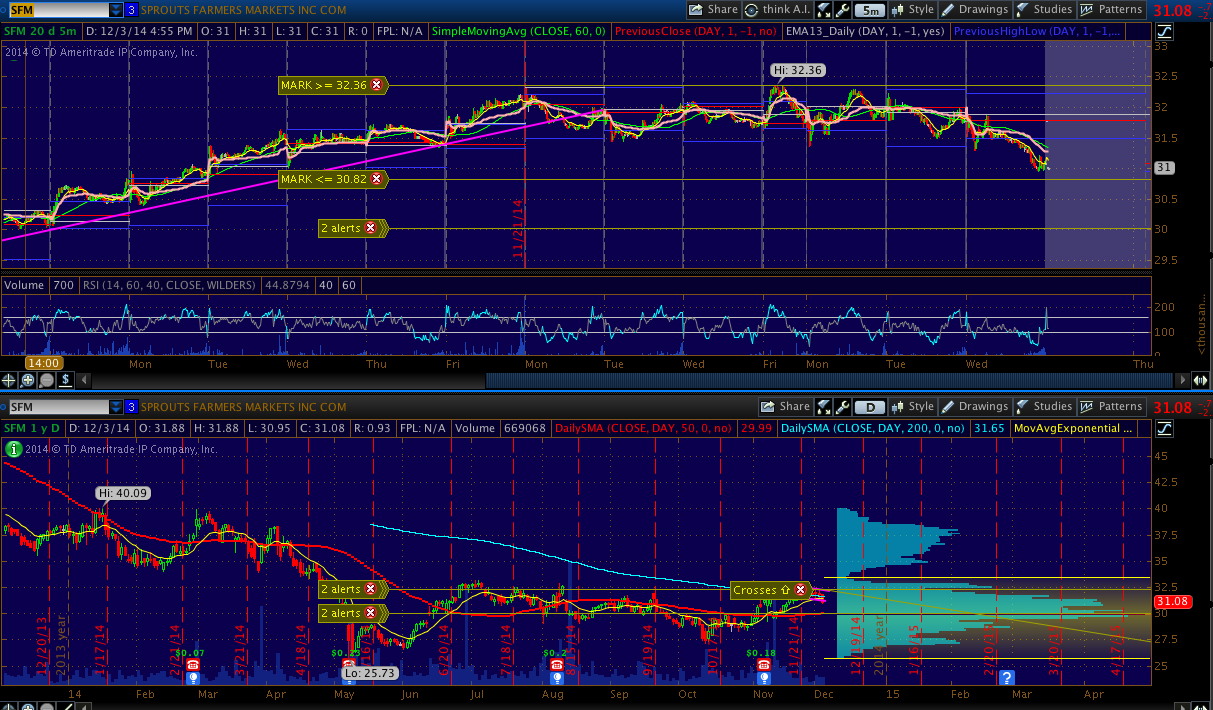Screen dimensions: 1213x710
Task: Open the lower chart D aggregation selector
Action: (x=872, y=407)
